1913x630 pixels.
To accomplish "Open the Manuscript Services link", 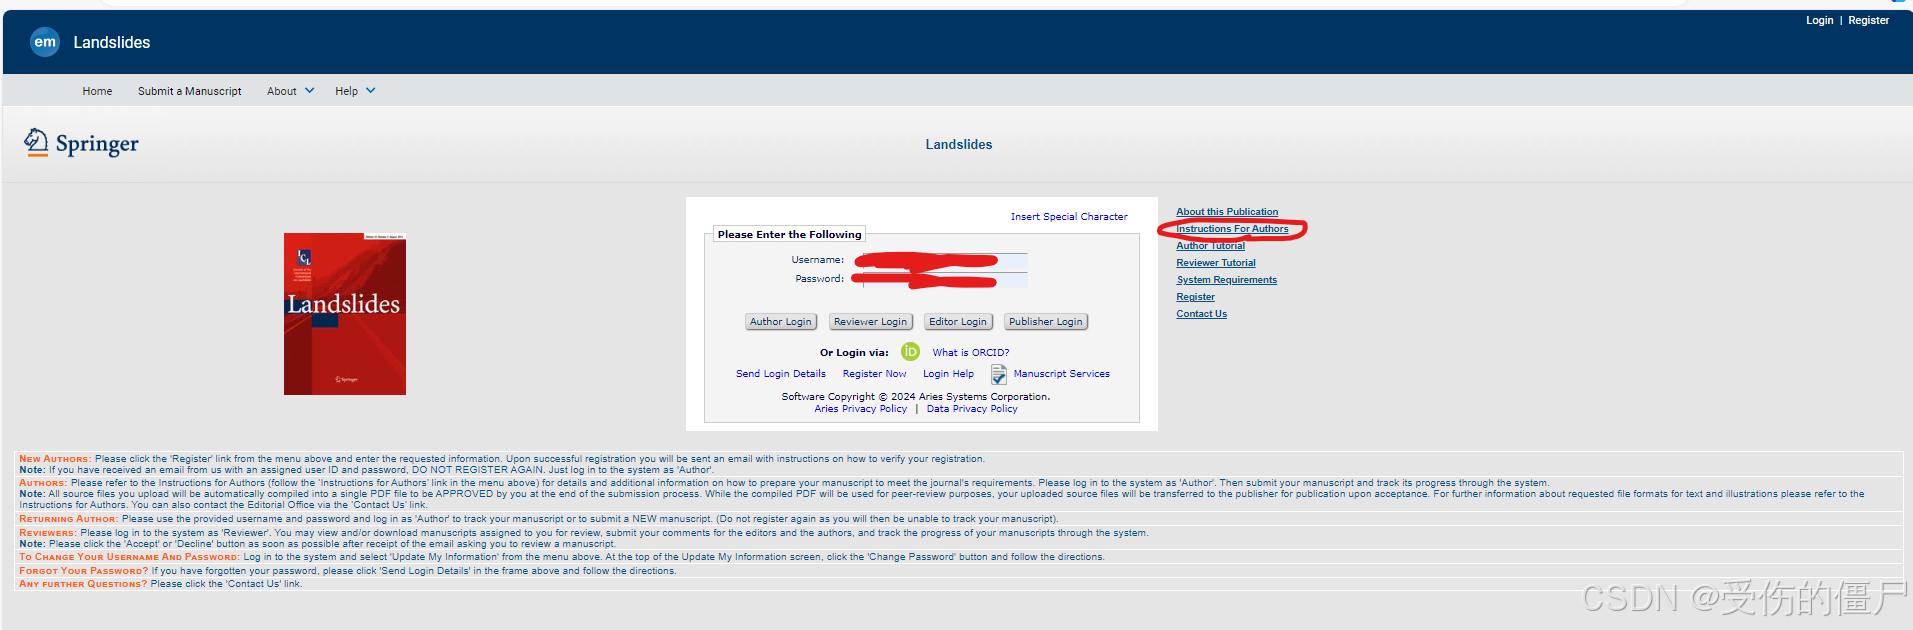I will click(x=1062, y=374).
